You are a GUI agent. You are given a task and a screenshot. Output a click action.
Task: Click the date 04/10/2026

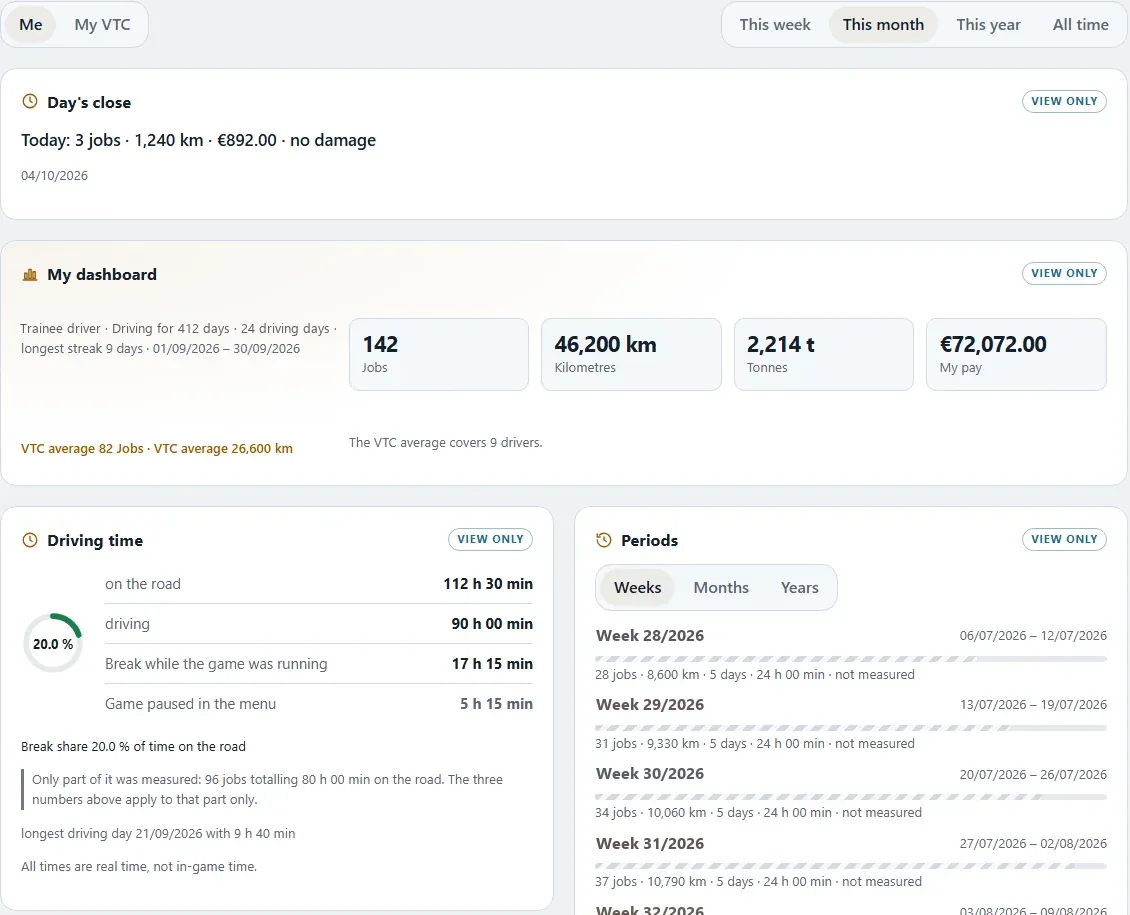54,176
